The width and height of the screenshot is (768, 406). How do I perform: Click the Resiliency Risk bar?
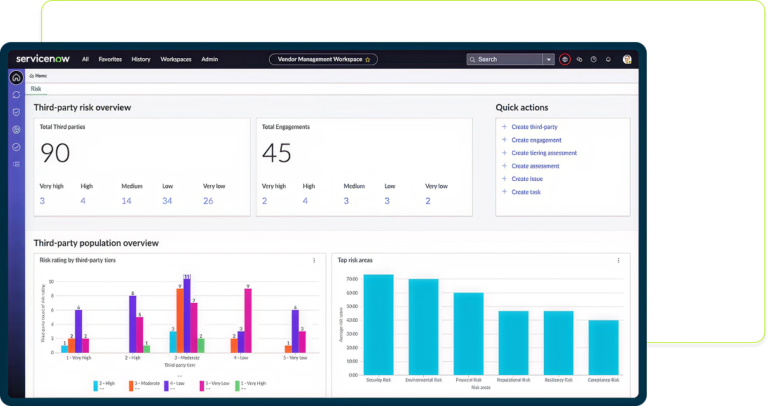(x=558, y=343)
